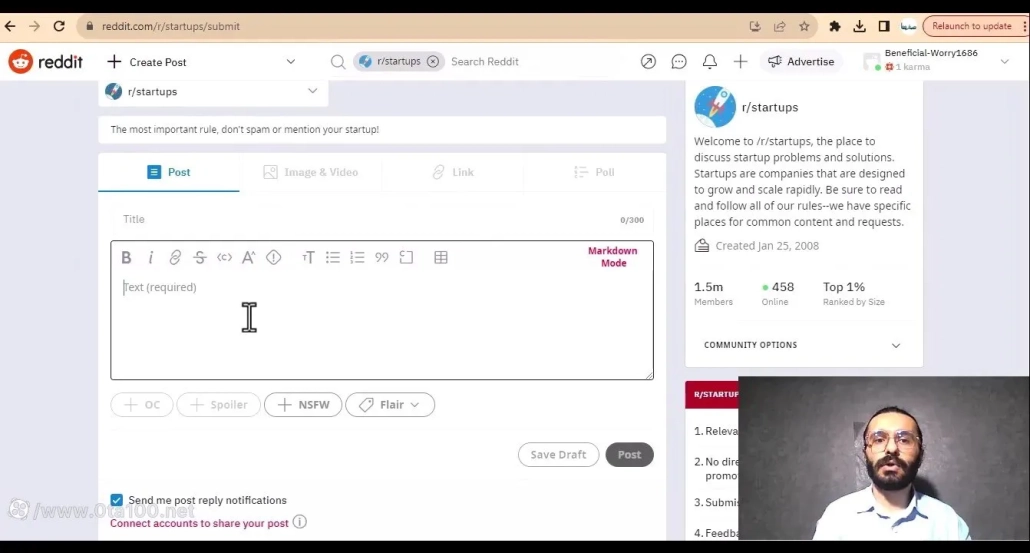The height and width of the screenshot is (553, 1030).
Task: Insert a numbered list in editor
Action: tap(357, 258)
